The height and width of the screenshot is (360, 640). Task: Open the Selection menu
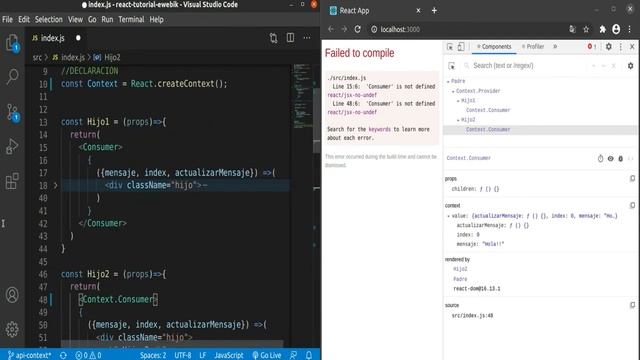point(49,19)
